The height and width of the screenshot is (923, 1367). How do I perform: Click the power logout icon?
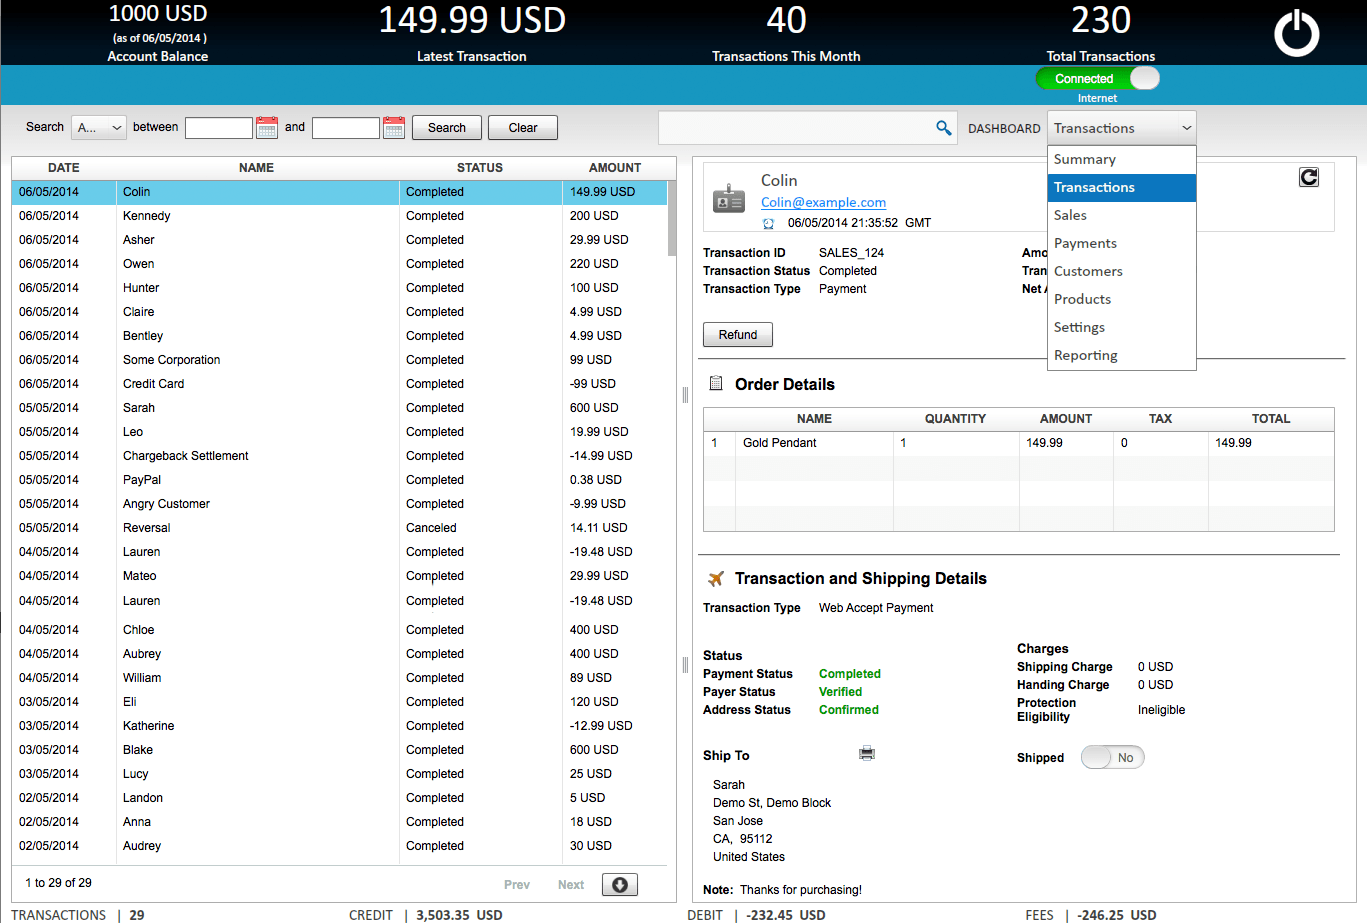click(x=1296, y=33)
